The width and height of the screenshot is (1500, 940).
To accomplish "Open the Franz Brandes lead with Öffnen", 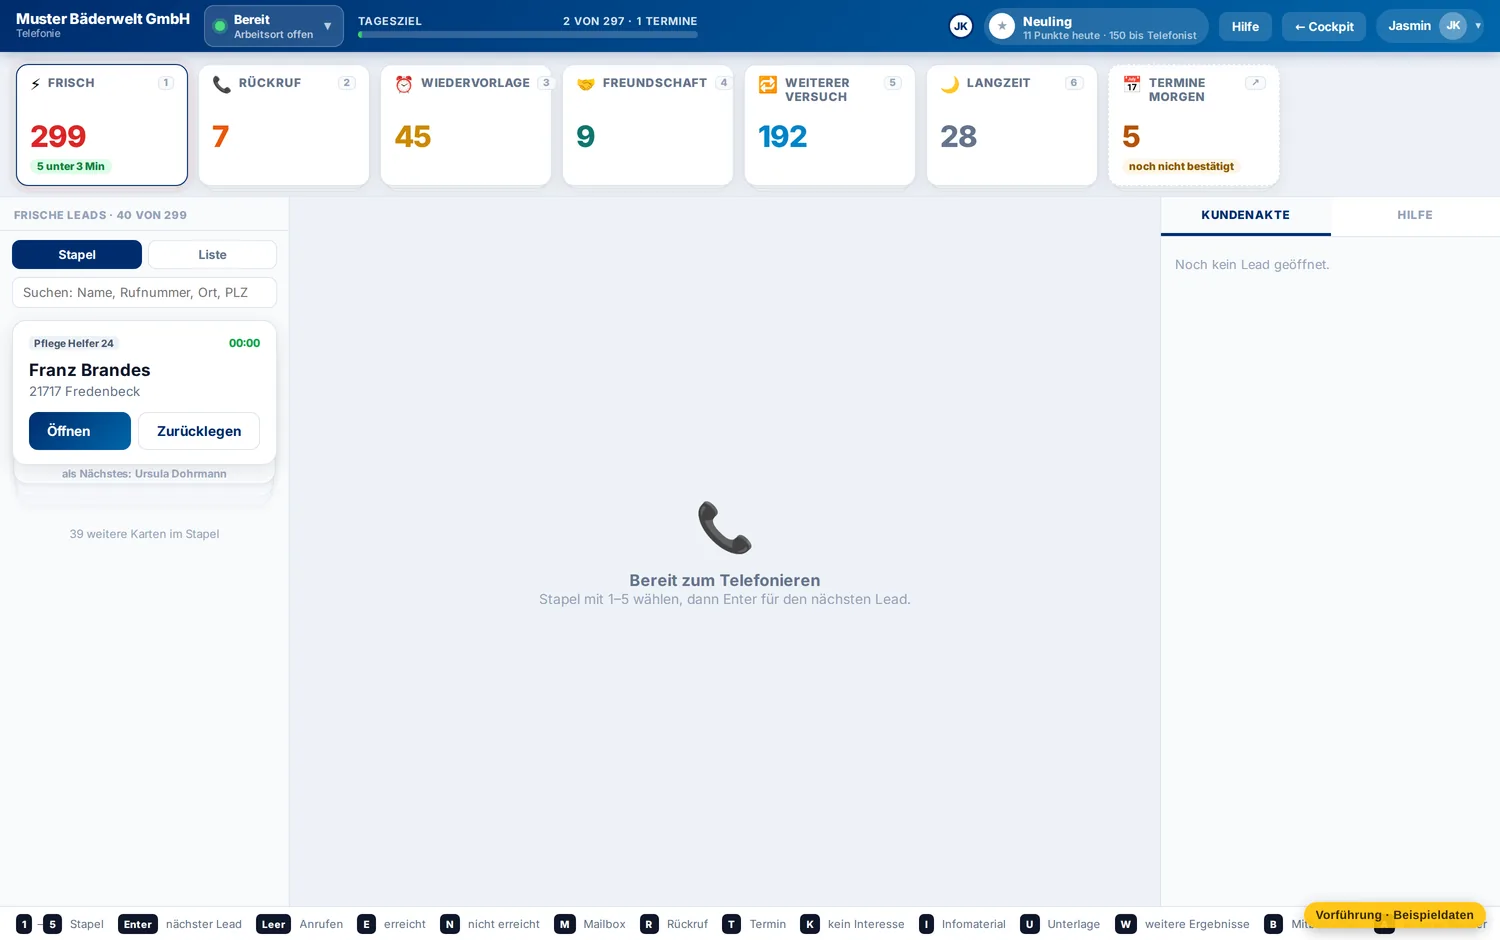I will pyautogui.click(x=80, y=431).
